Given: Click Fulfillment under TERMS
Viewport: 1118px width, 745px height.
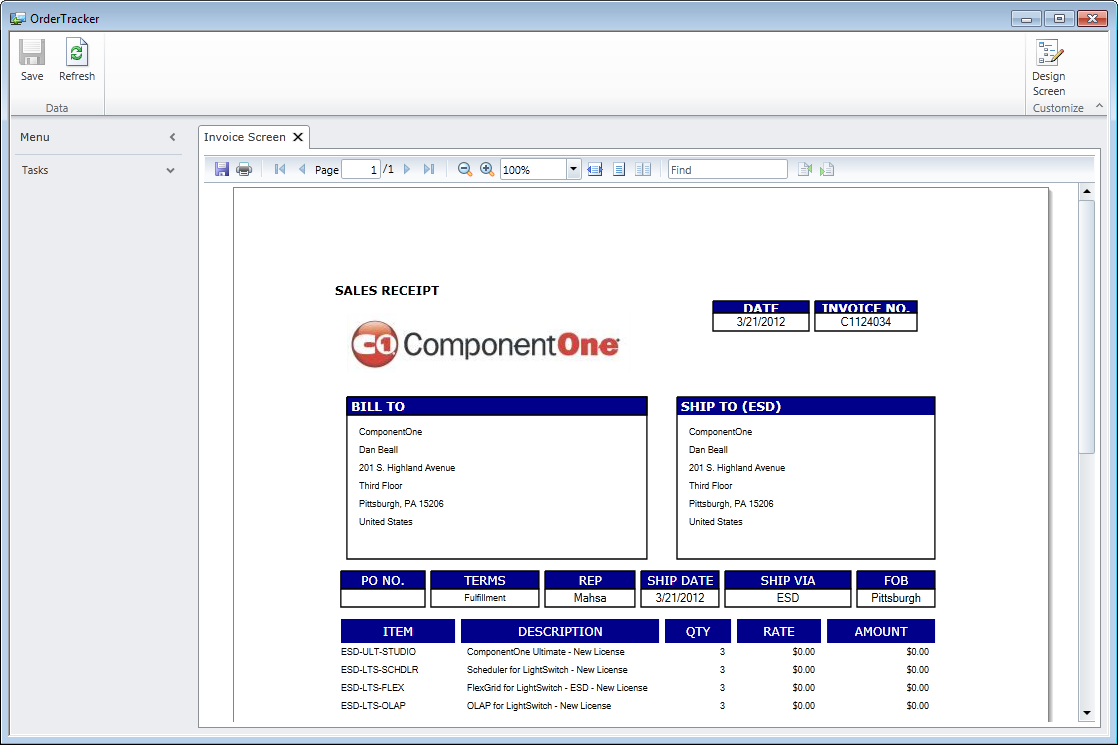Looking at the screenshot, I should click(485, 598).
